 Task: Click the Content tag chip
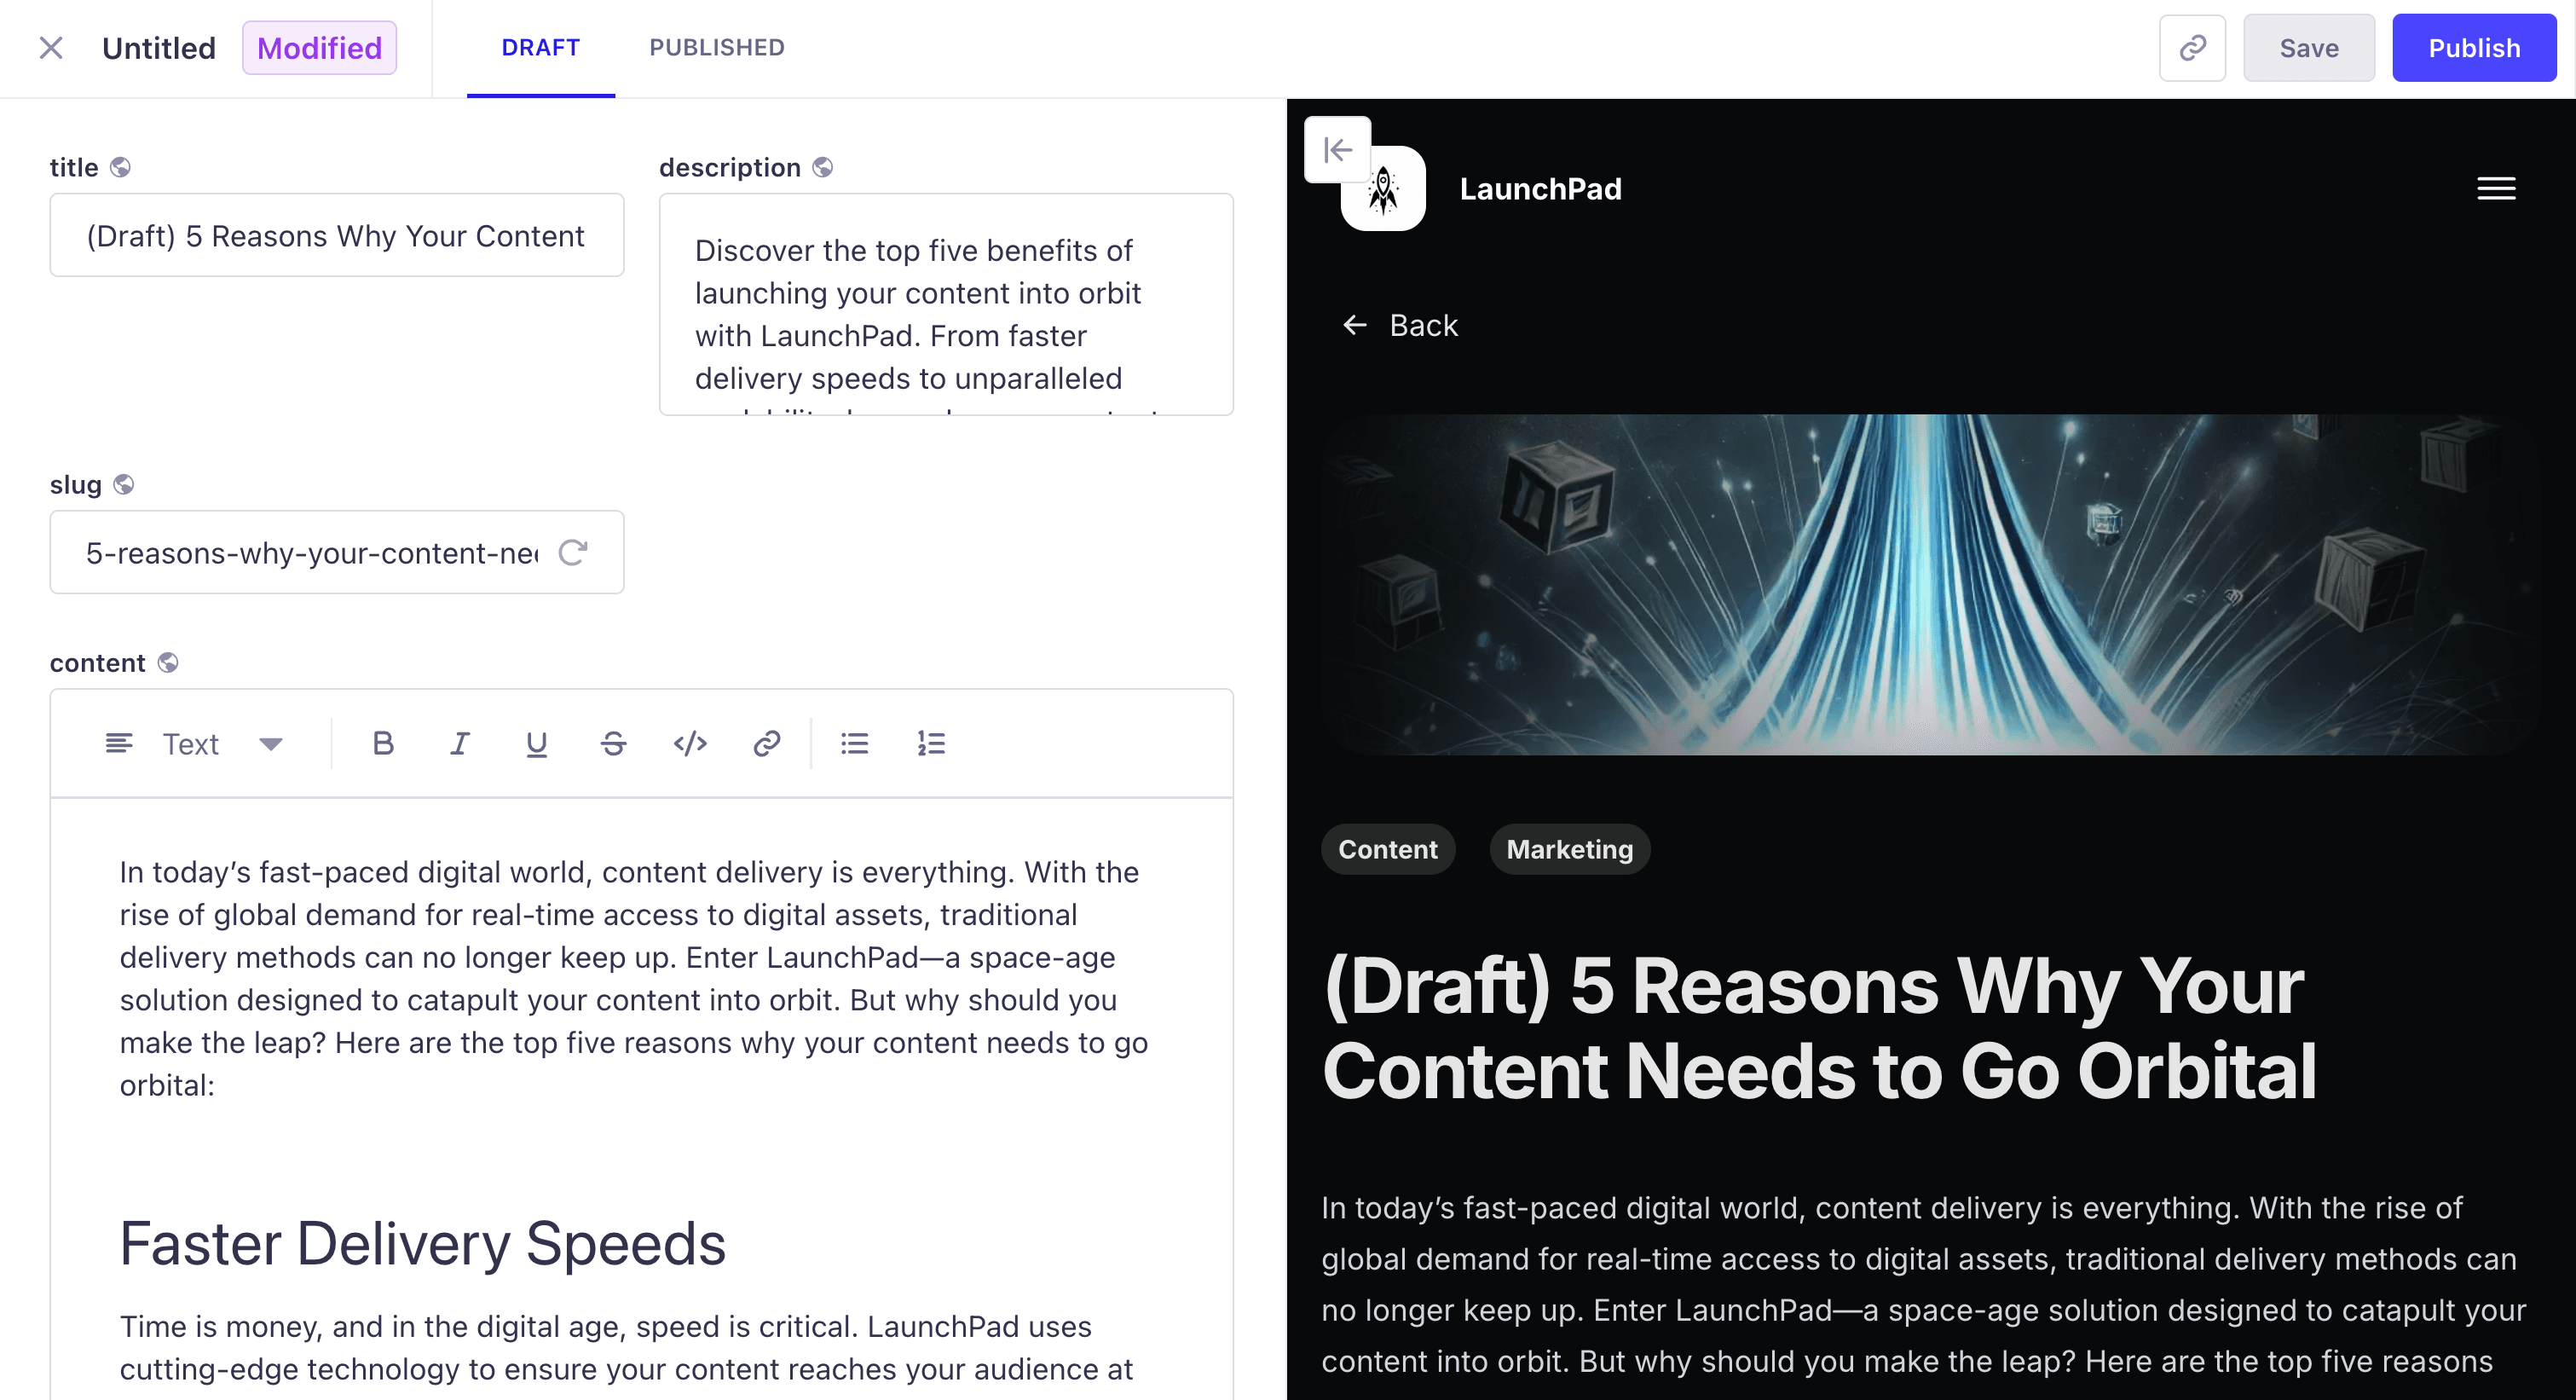coord(1388,850)
